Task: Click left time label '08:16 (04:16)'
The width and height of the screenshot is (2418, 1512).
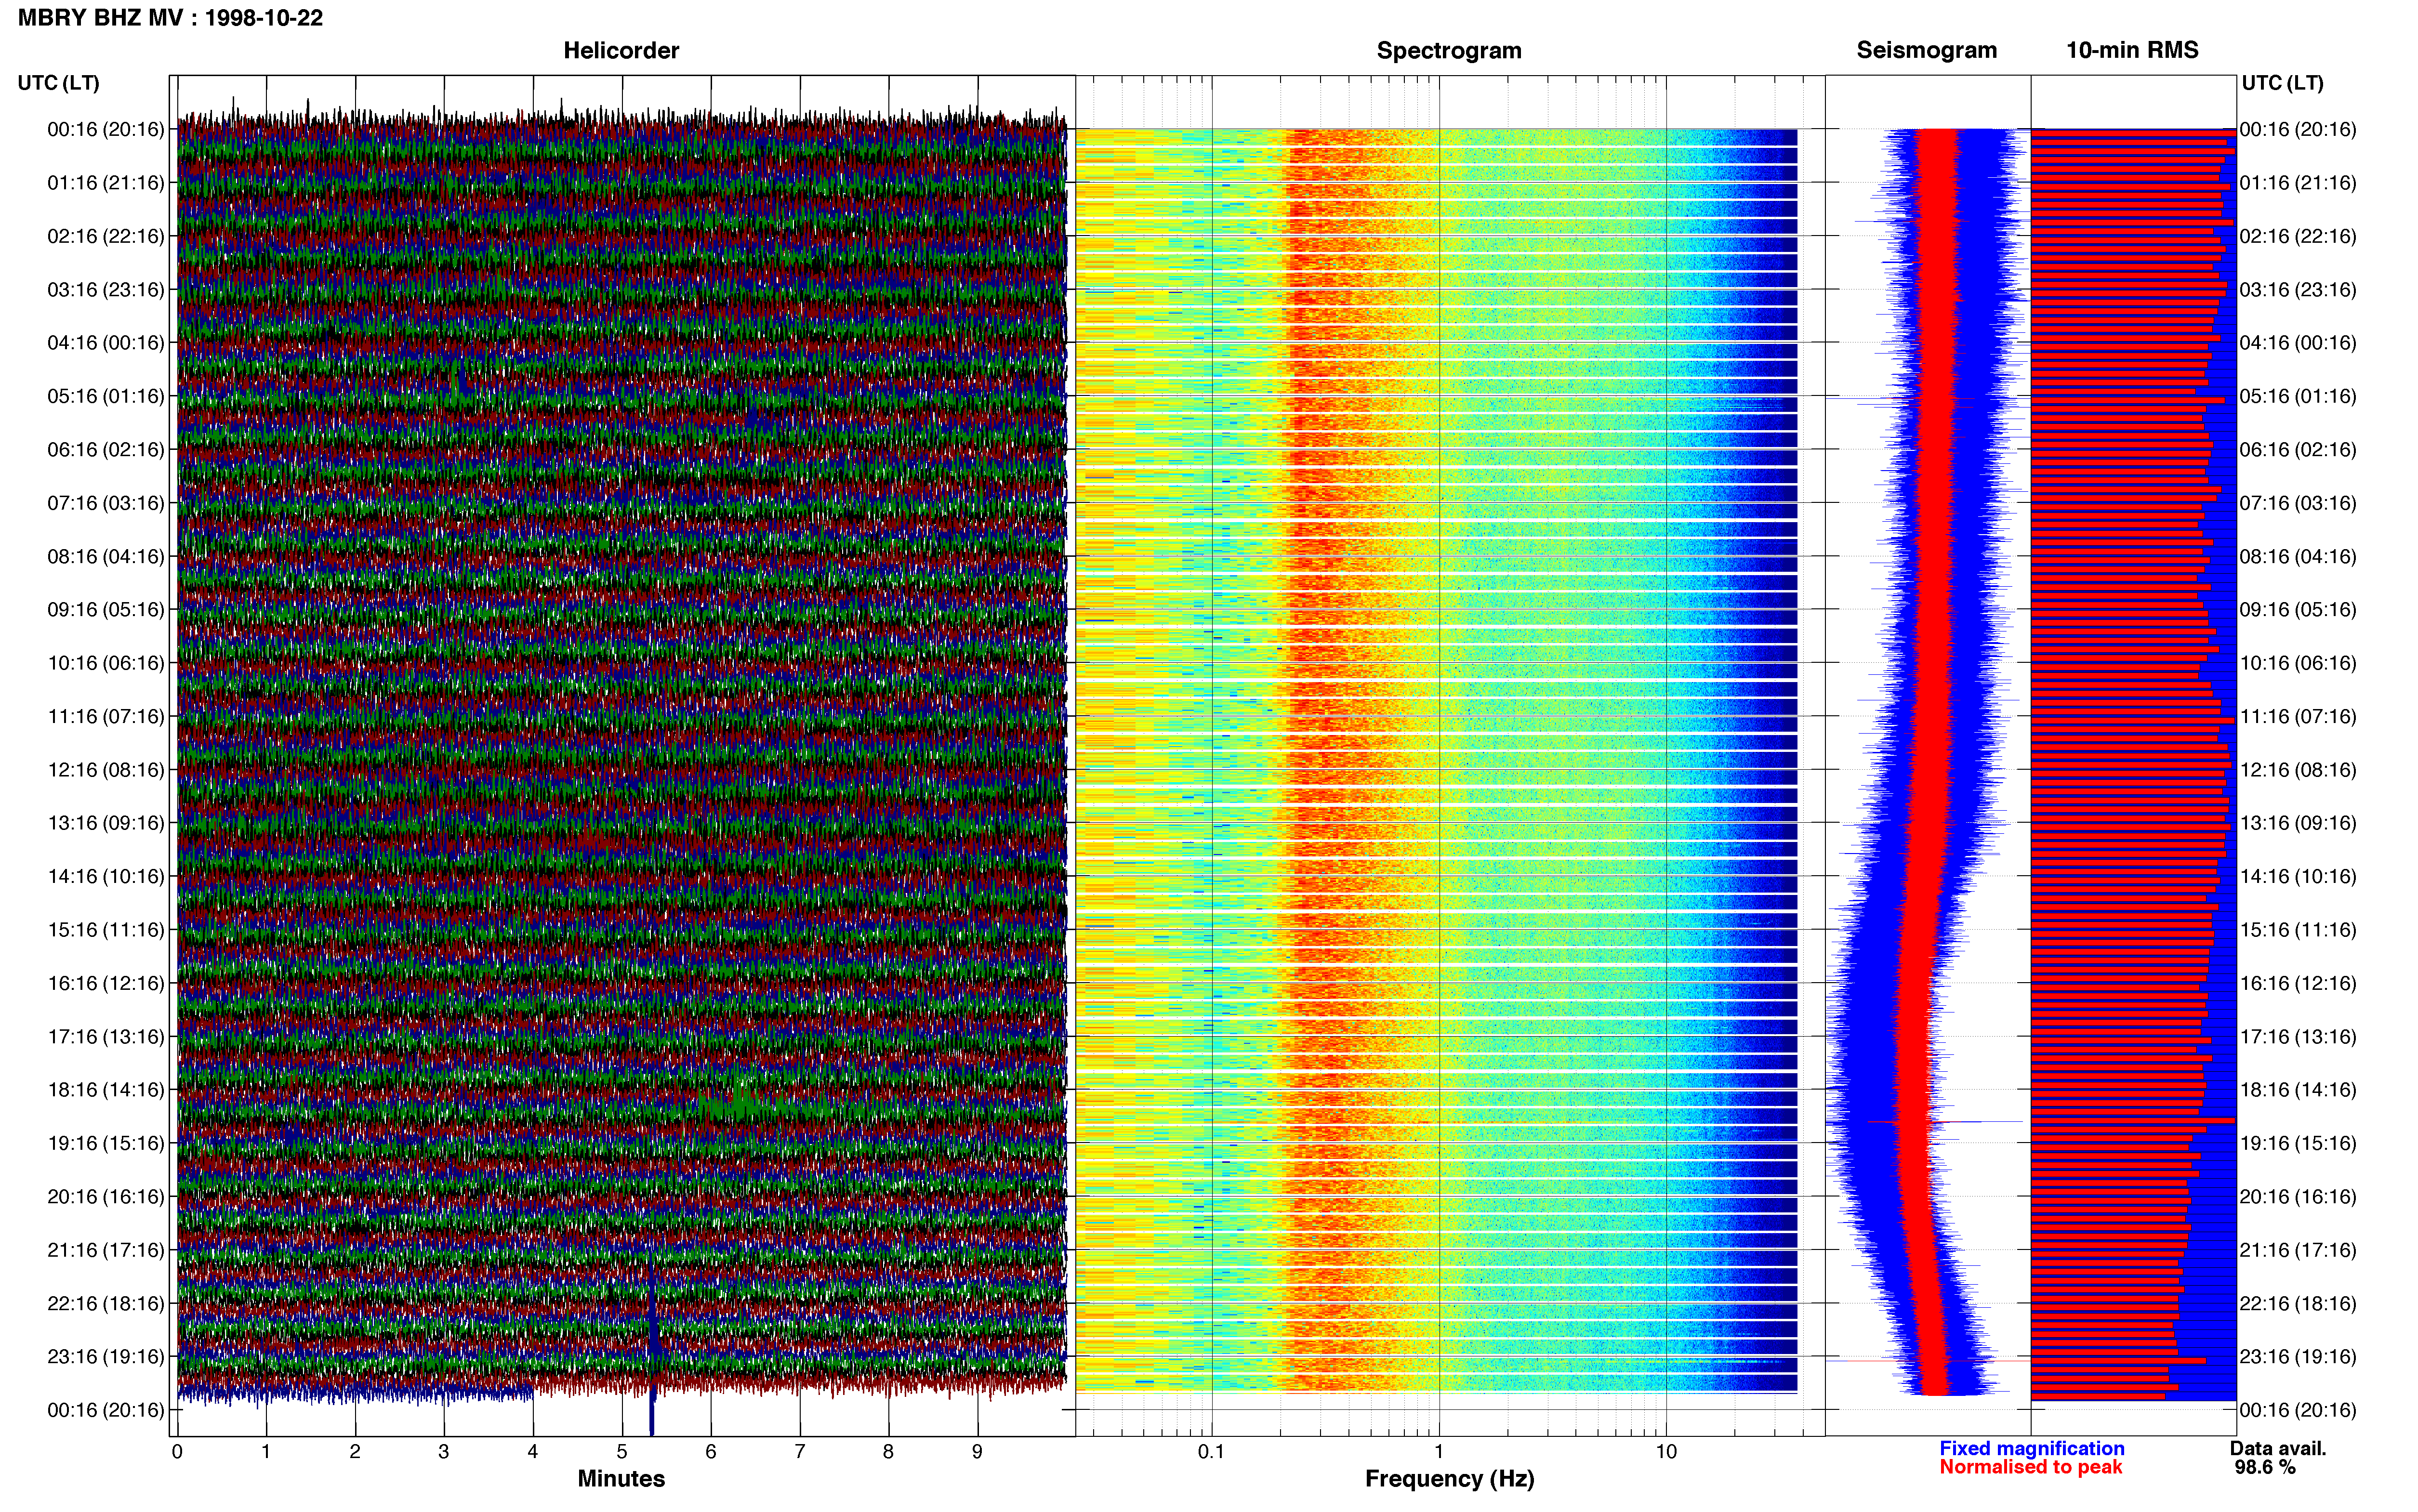Action: (106, 557)
